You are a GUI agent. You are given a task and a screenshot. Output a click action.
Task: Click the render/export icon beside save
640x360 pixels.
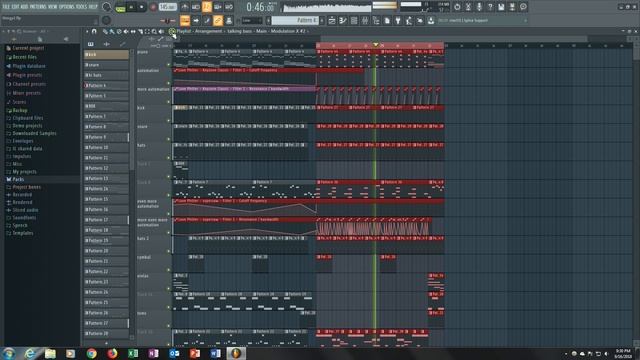(x=512, y=7)
